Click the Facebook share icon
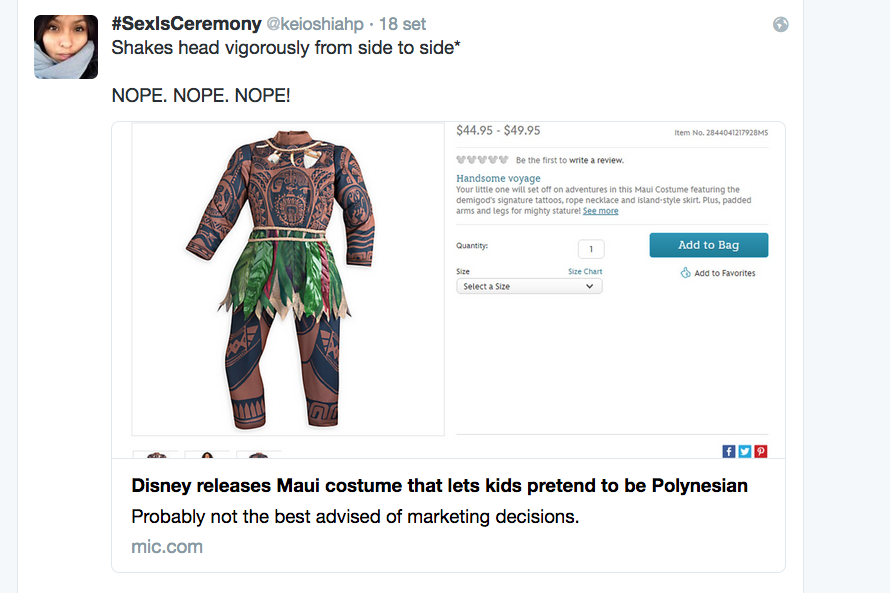890x593 pixels. point(729,451)
